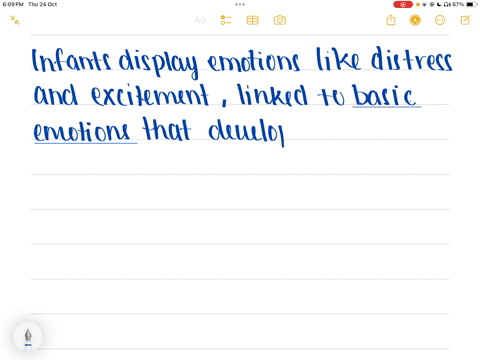This screenshot has height=360, width=480.
Task: Insert a checklist with the checklist icon
Action: tap(226, 20)
